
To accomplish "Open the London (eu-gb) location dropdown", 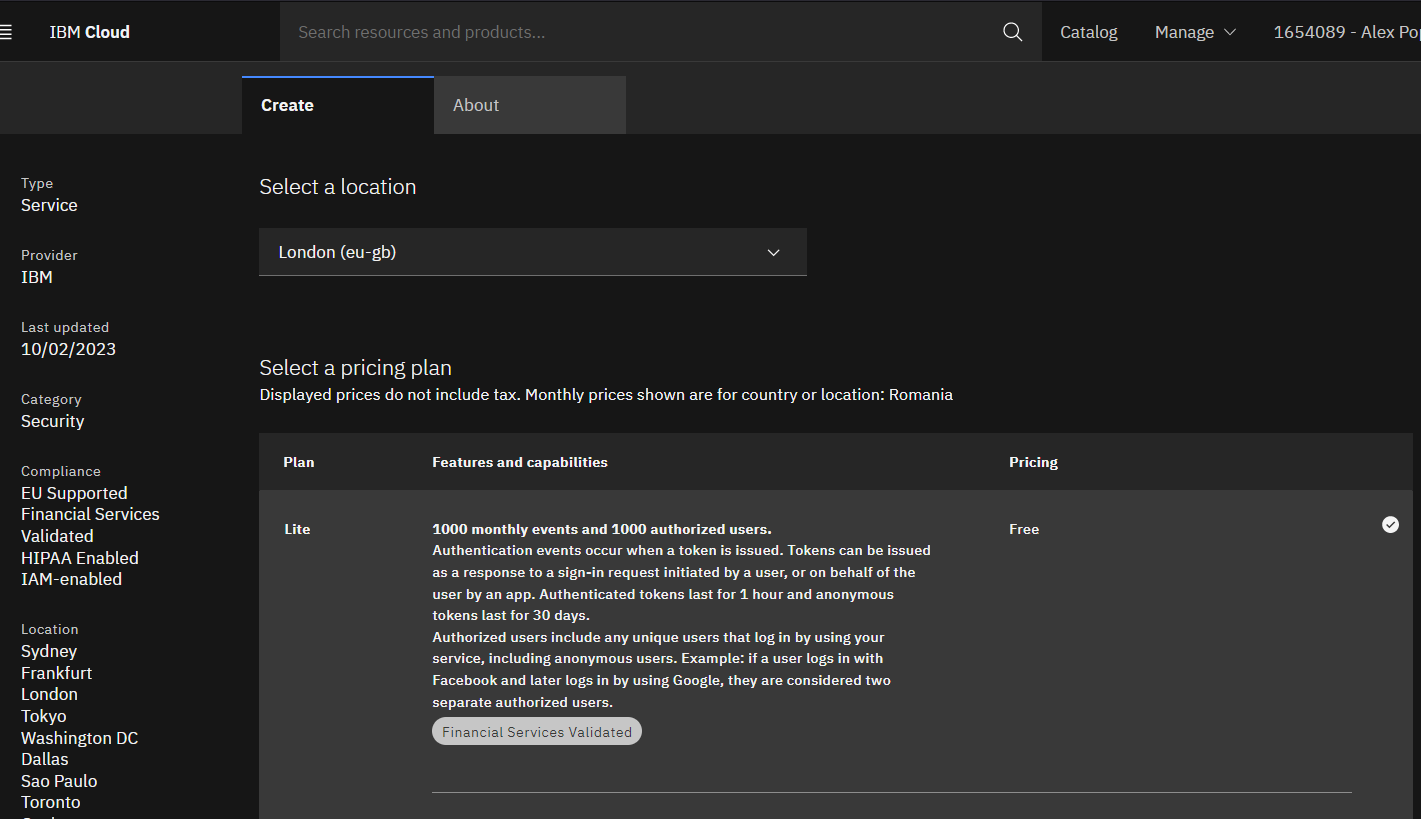I will click(x=532, y=252).
